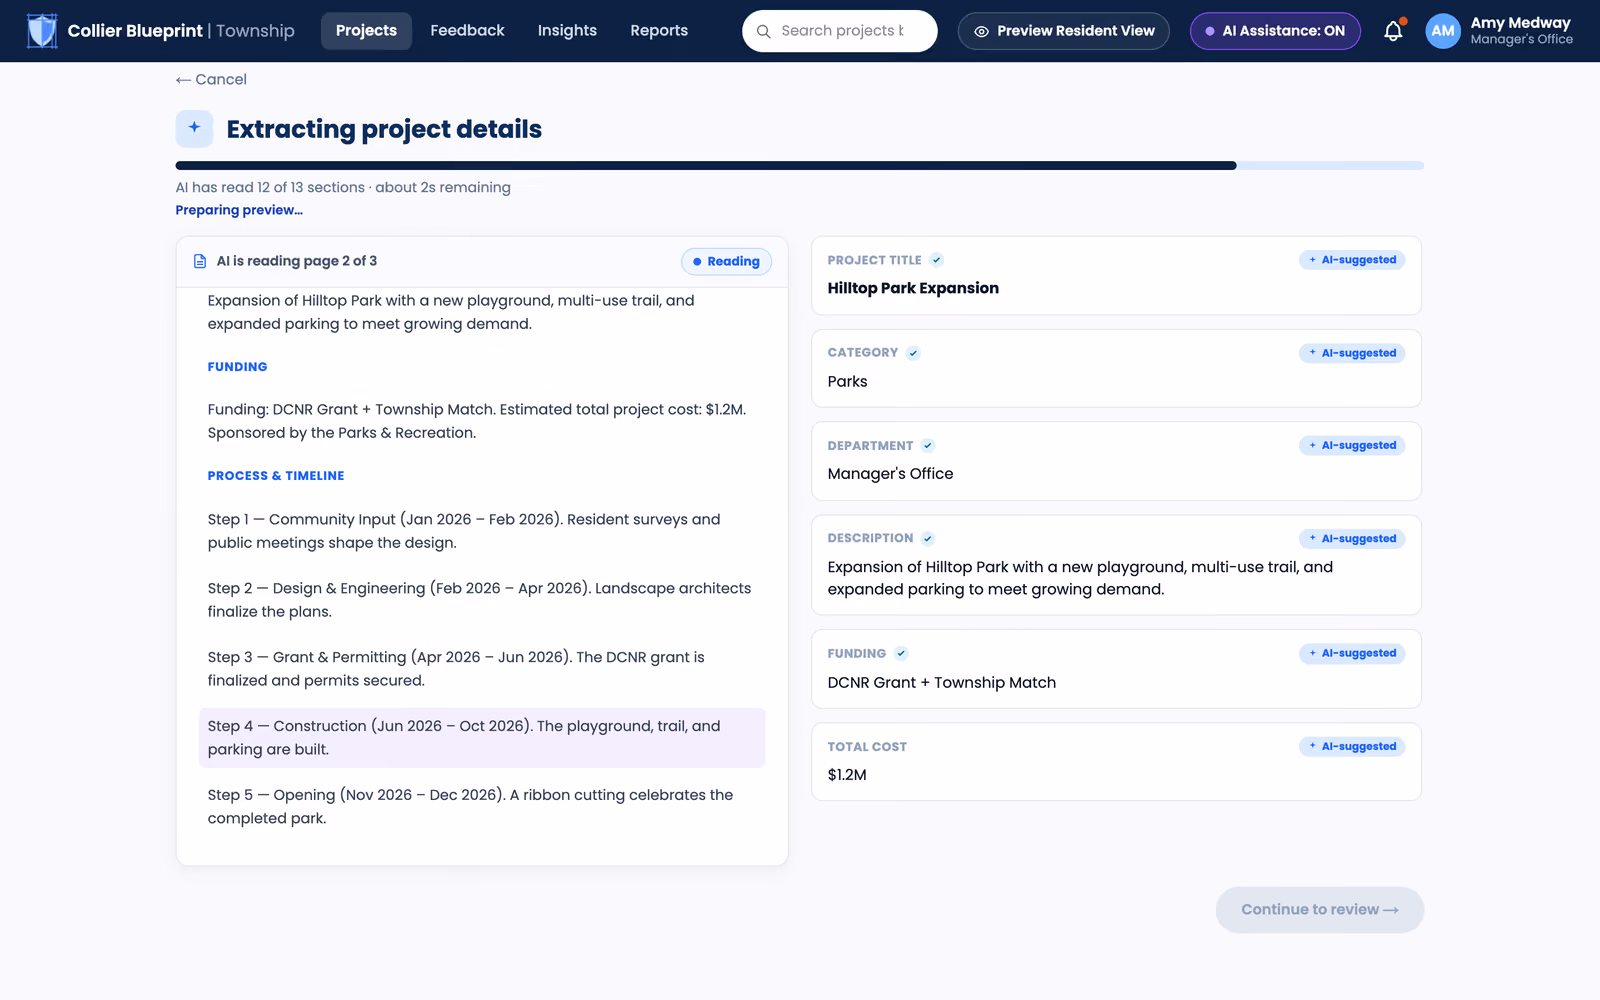Viewport: 1600px width, 1000px height.
Task: Click the search magnifier icon
Action: pyautogui.click(x=763, y=31)
